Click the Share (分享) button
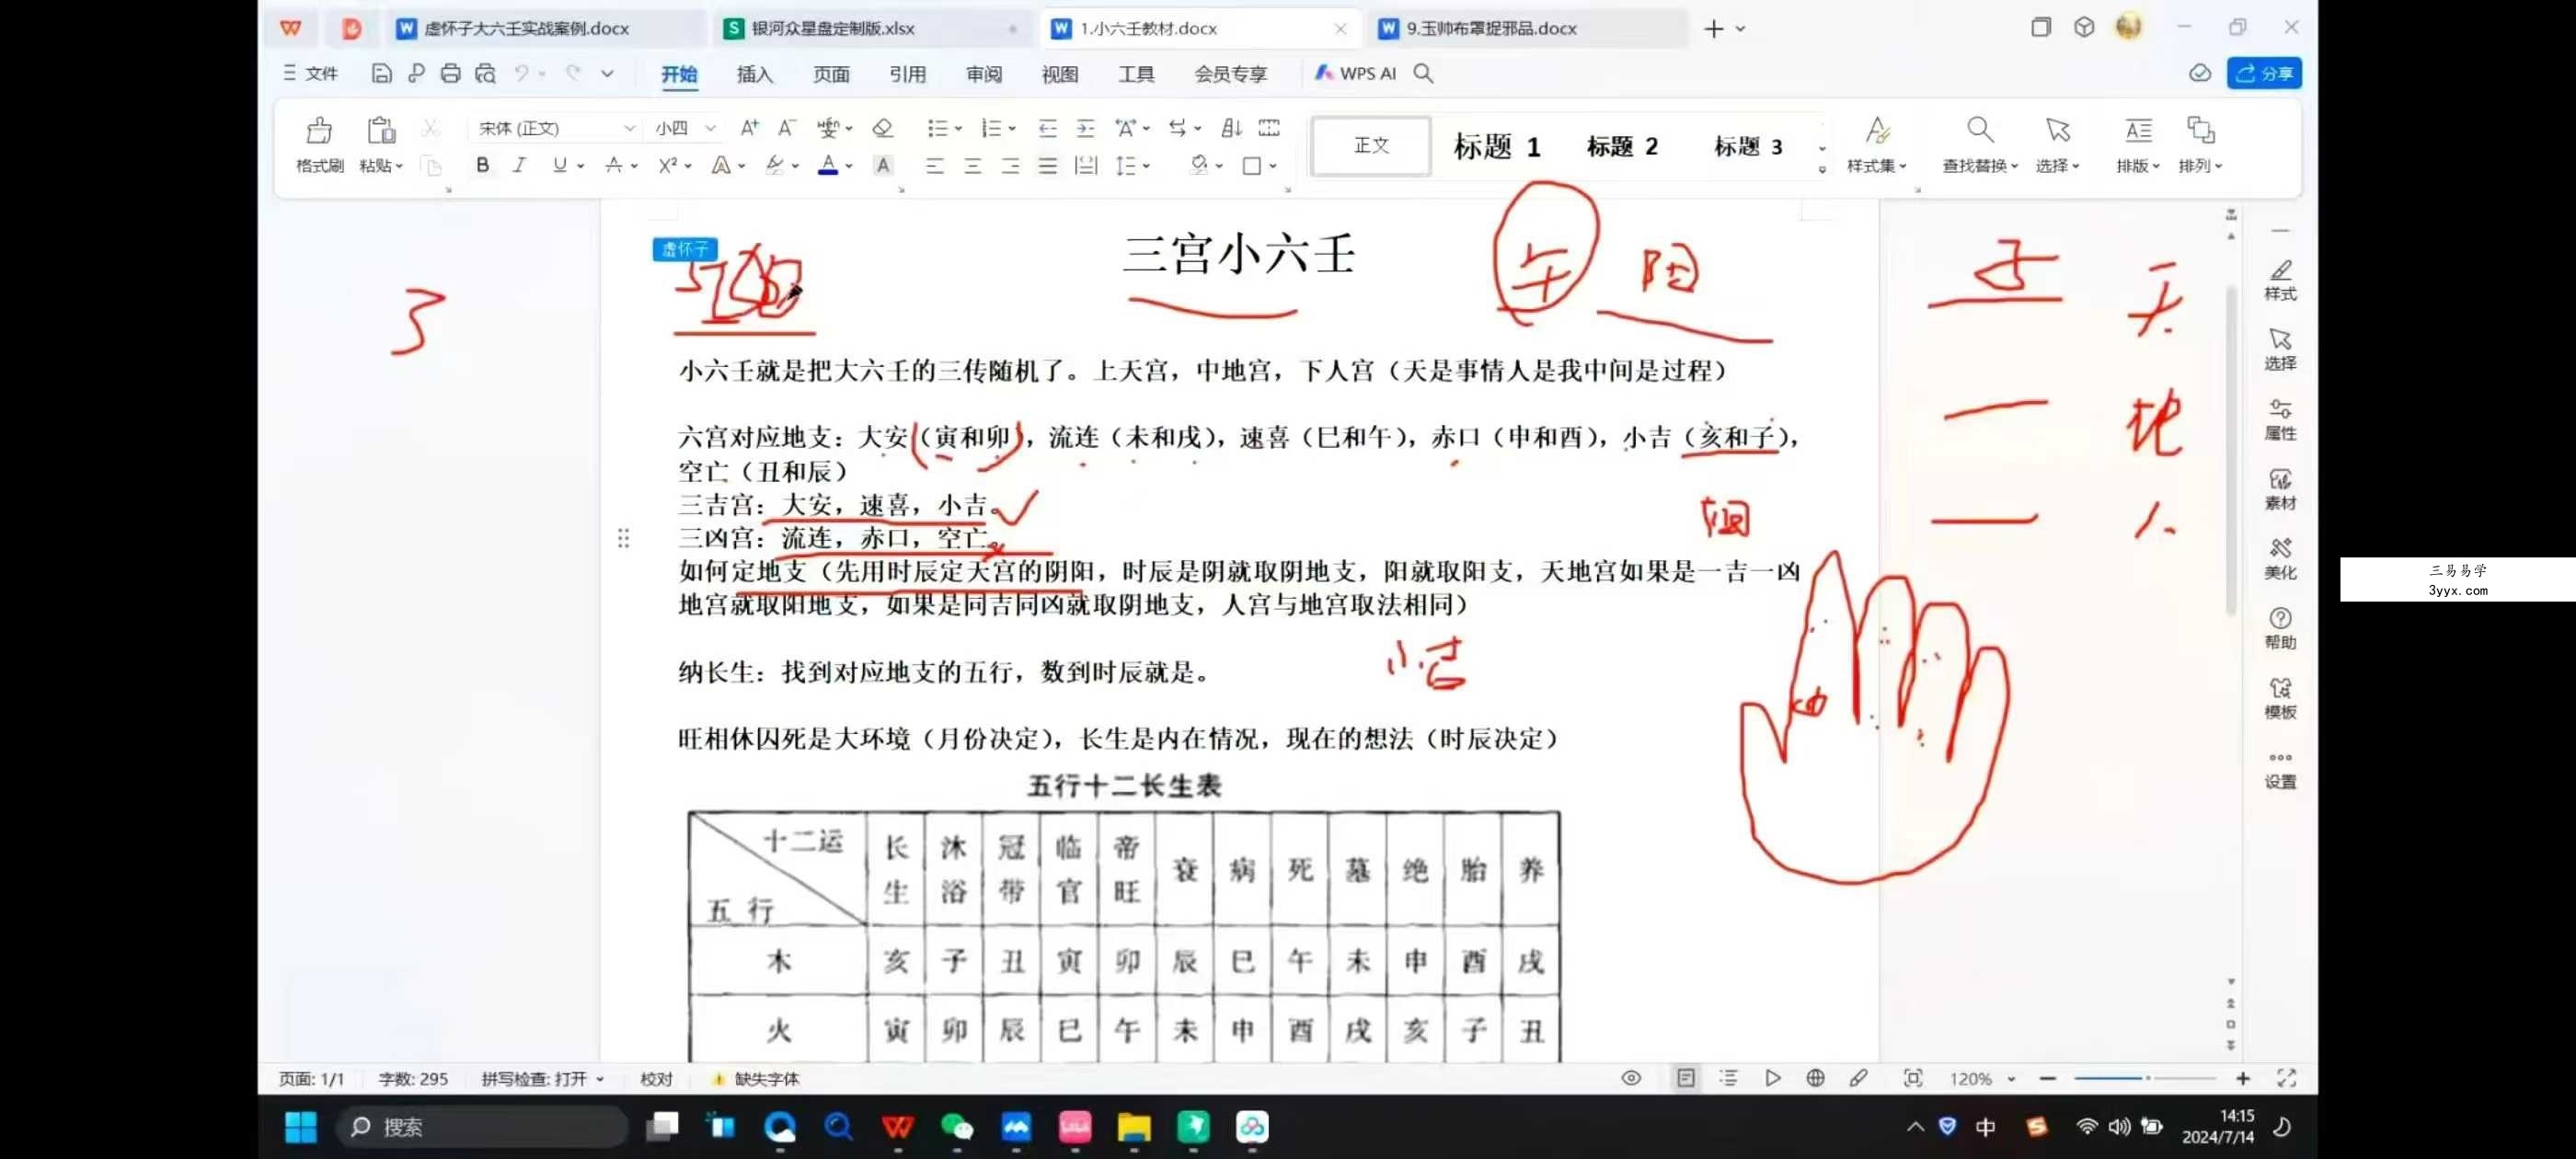This screenshot has height=1159, width=2576. (x=2264, y=73)
